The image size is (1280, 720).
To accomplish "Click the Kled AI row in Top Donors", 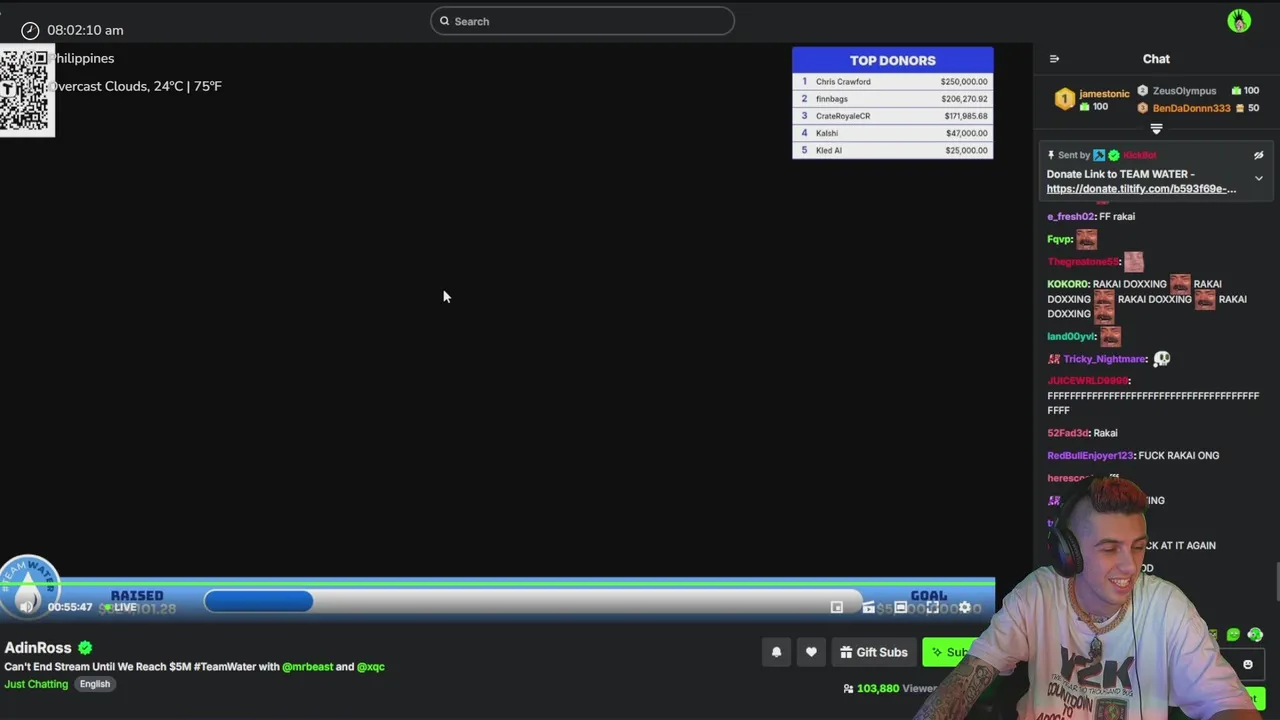I will tap(893, 150).
